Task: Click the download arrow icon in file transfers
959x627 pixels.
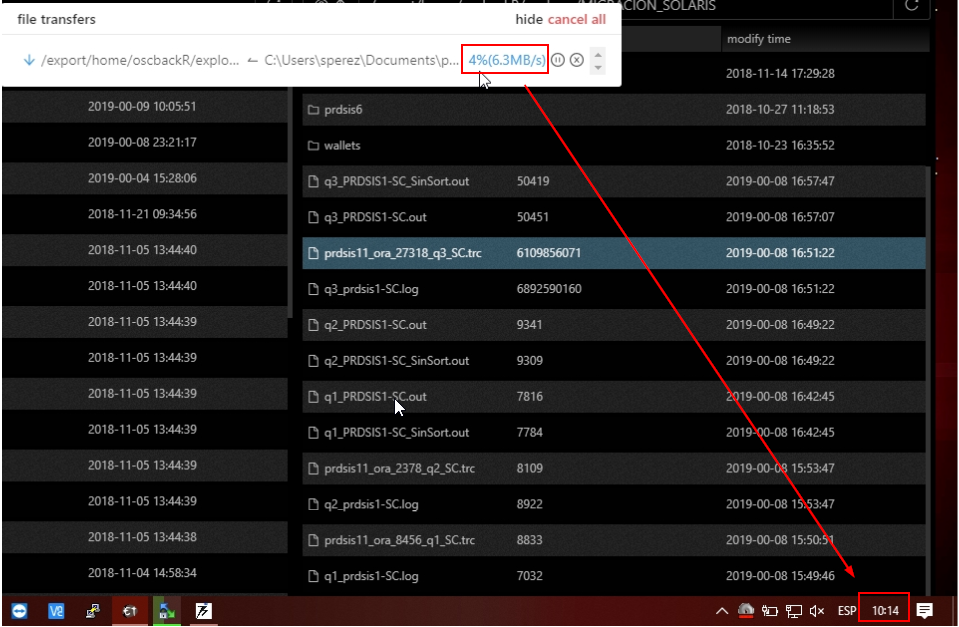Action: [x=29, y=60]
